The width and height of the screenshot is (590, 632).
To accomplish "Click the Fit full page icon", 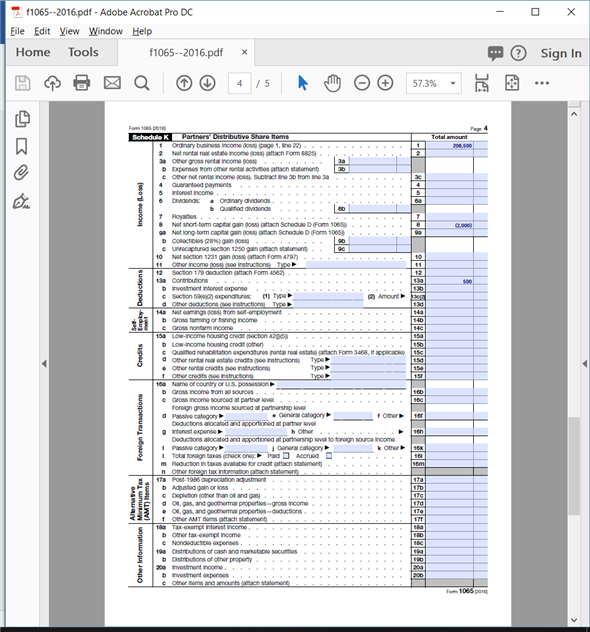I will (512, 83).
